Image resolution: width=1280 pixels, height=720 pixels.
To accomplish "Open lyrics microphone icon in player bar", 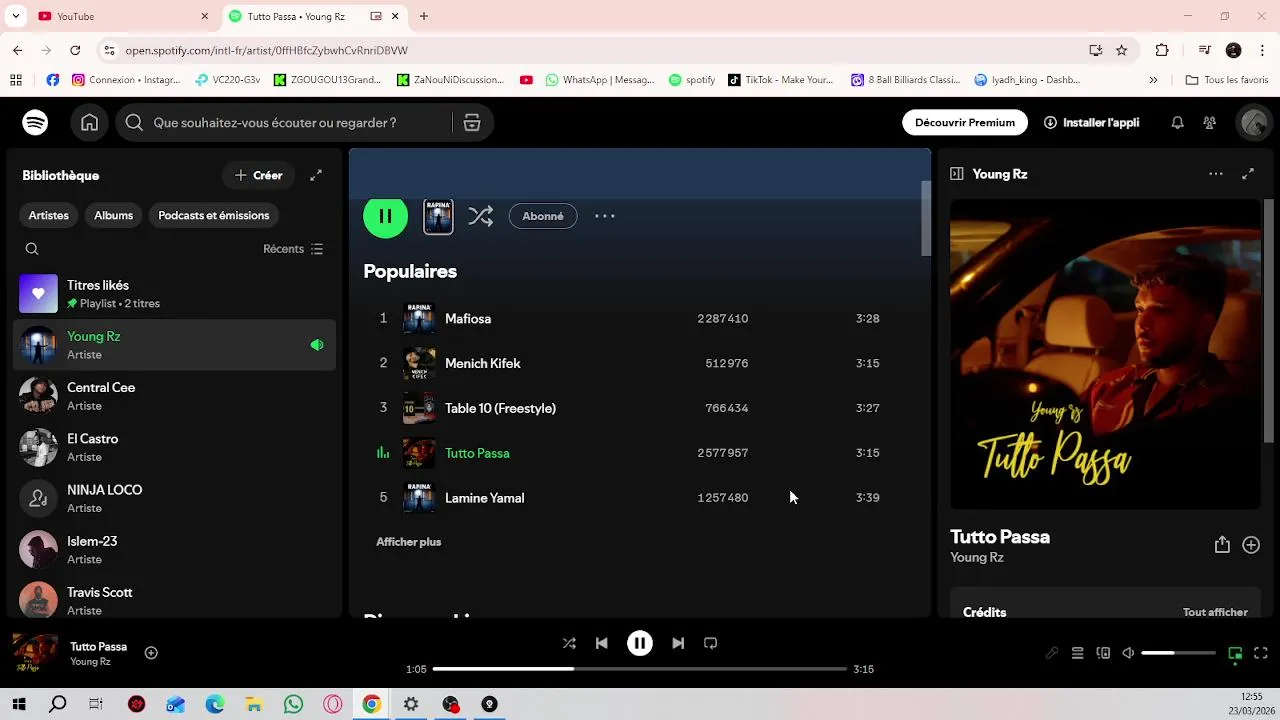I will pyautogui.click(x=1052, y=653).
